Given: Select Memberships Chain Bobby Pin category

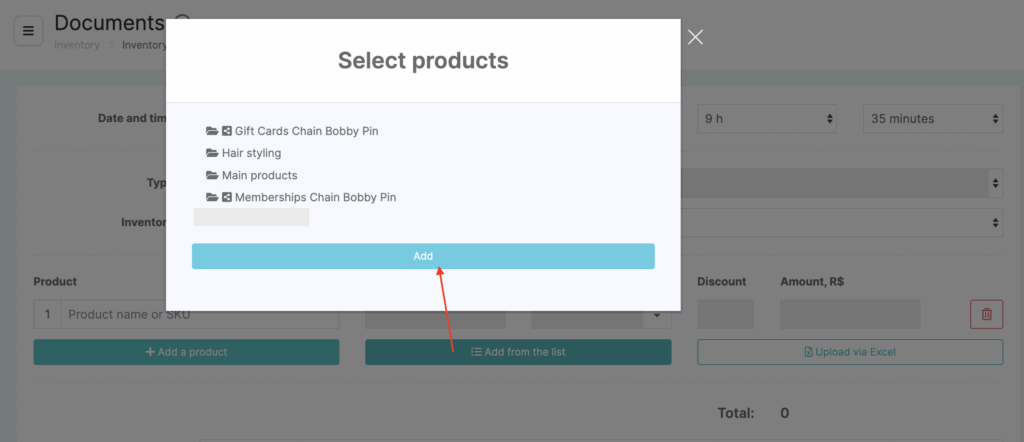Looking at the screenshot, I should click(315, 197).
